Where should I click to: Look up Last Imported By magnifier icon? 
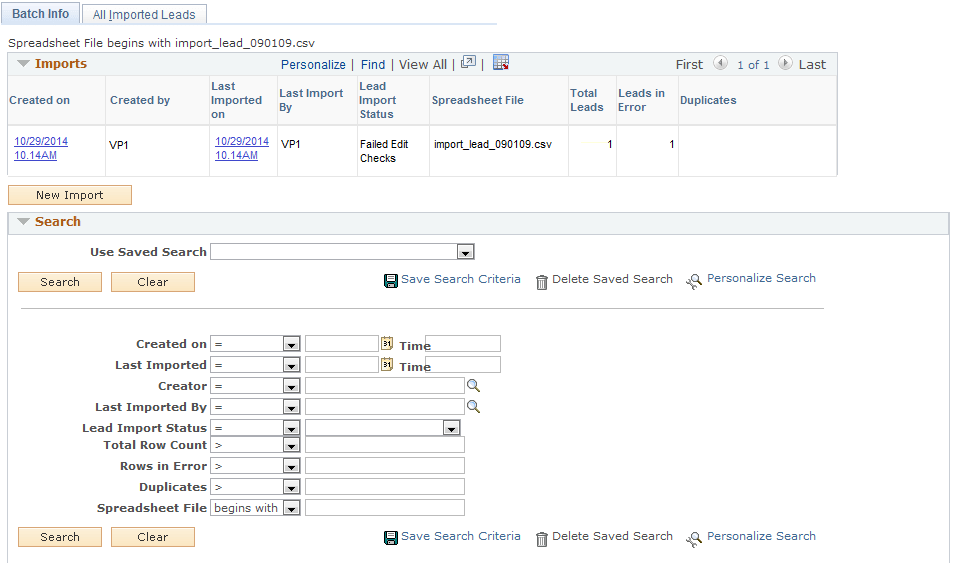473,407
